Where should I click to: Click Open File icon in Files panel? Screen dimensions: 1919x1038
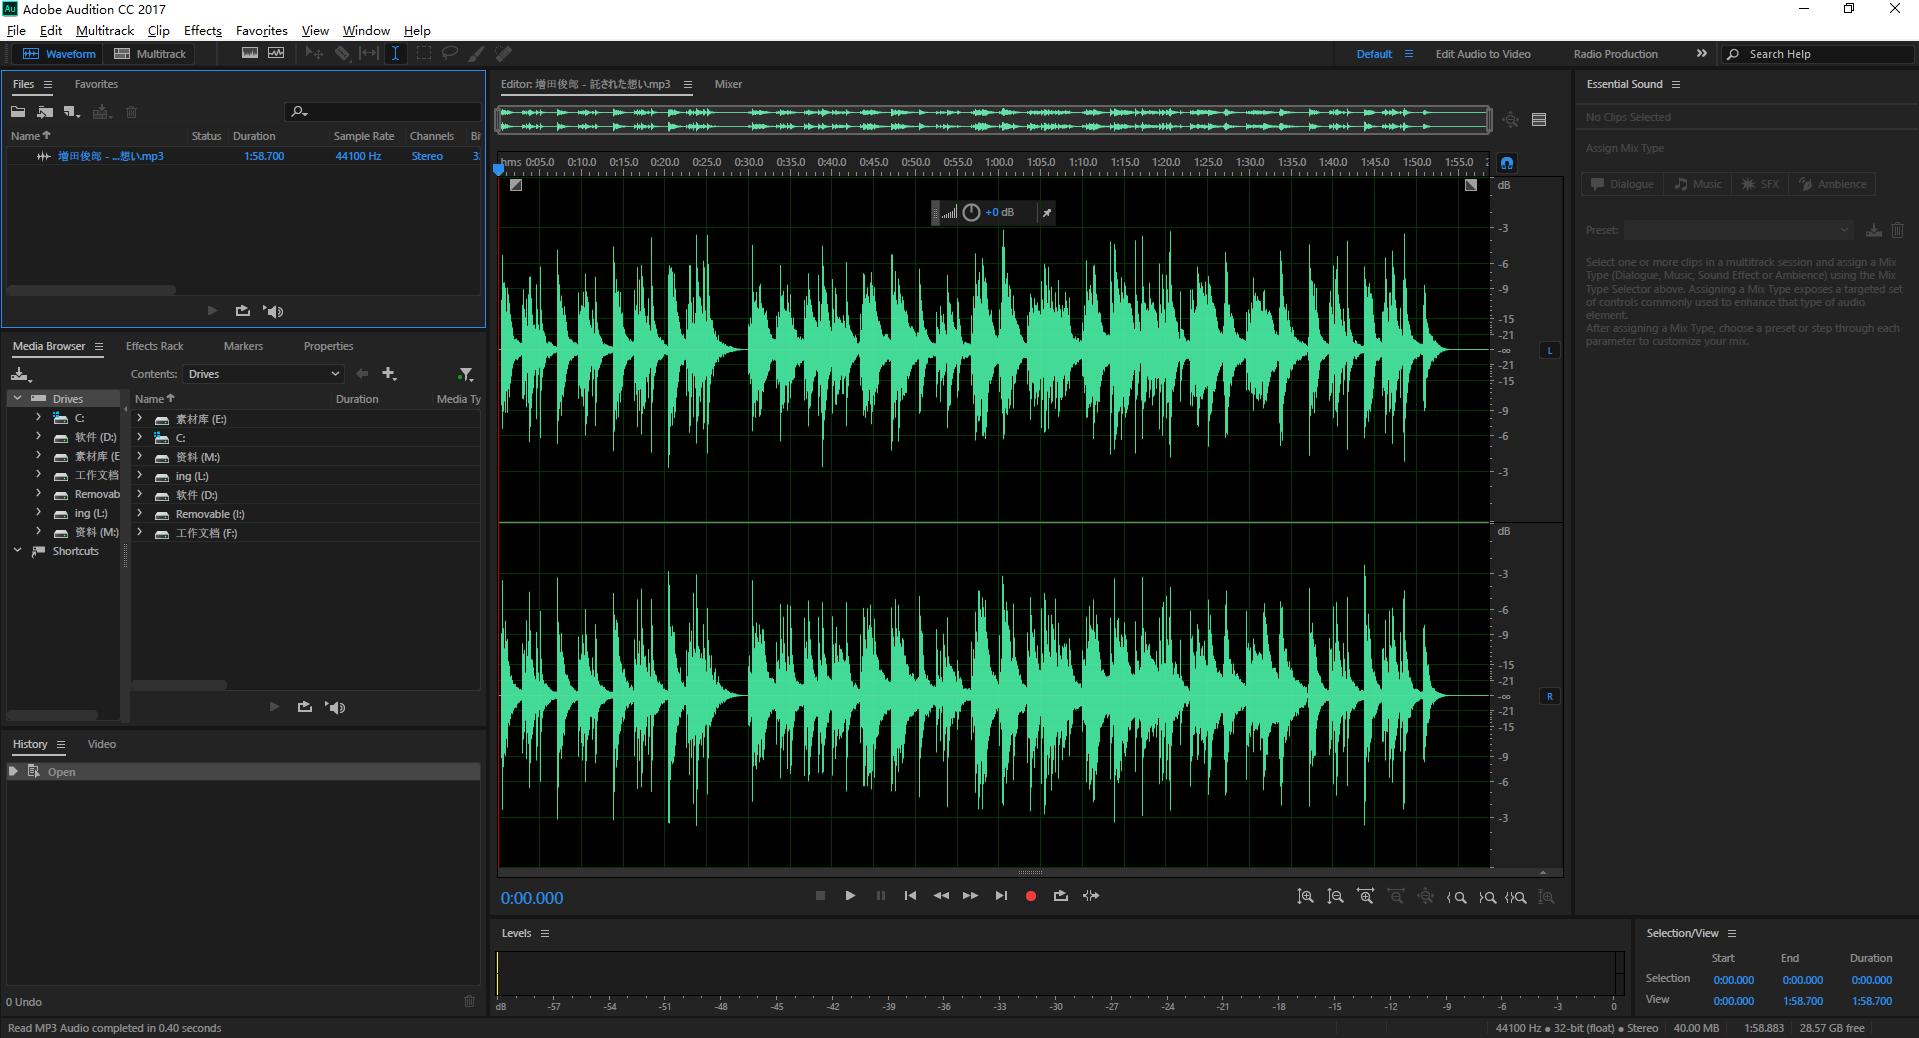click(18, 112)
